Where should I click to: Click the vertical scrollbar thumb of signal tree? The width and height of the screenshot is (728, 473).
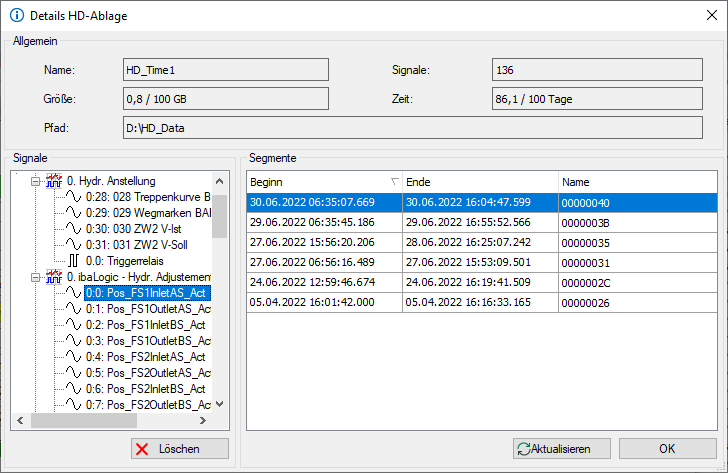pos(220,216)
